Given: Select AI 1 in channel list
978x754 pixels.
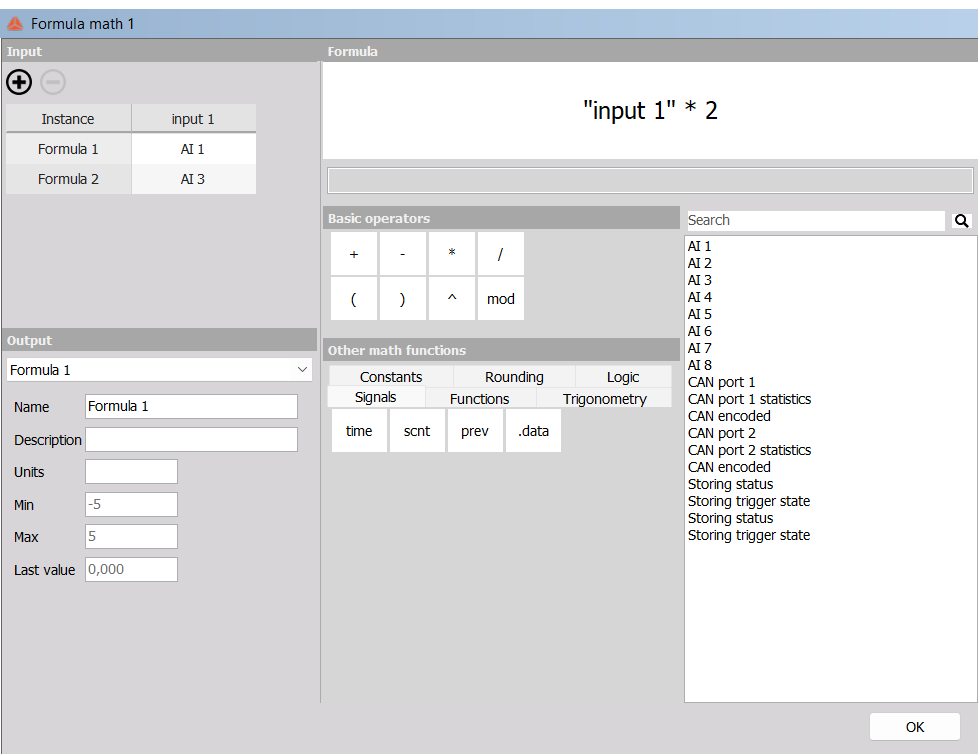Looking at the screenshot, I should pos(699,246).
